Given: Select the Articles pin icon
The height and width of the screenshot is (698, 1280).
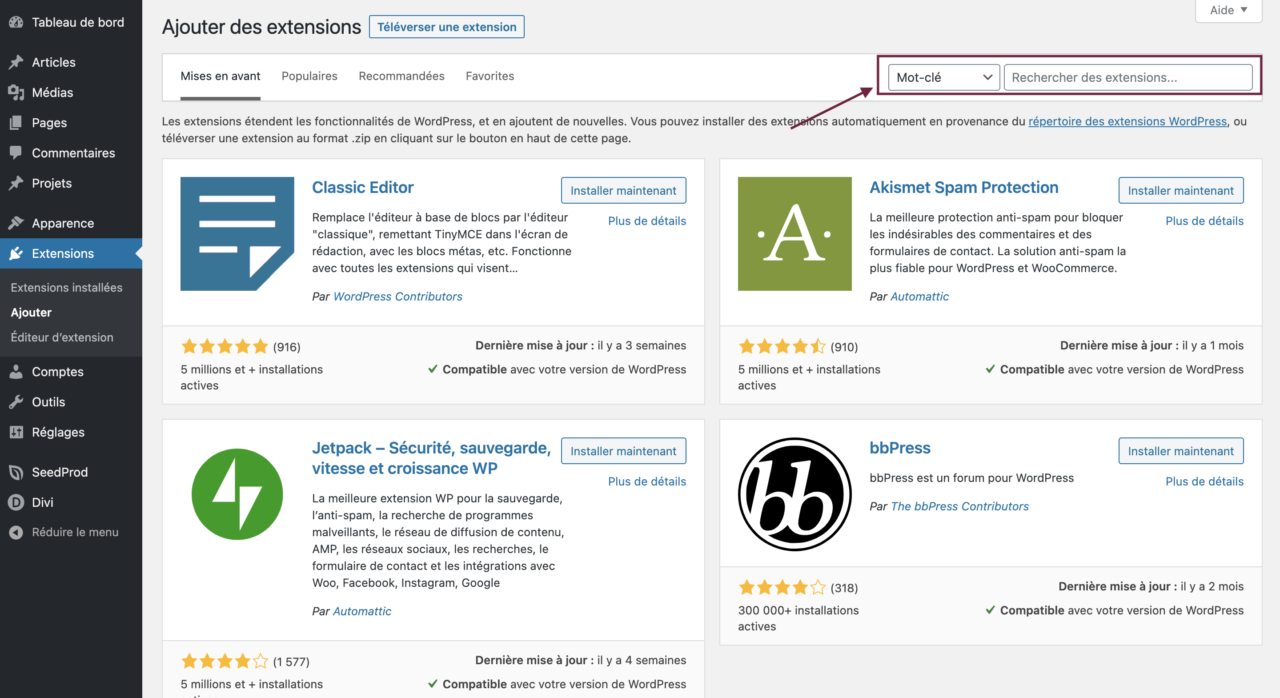Looking at the screenshot, I should tap(16, 61).
